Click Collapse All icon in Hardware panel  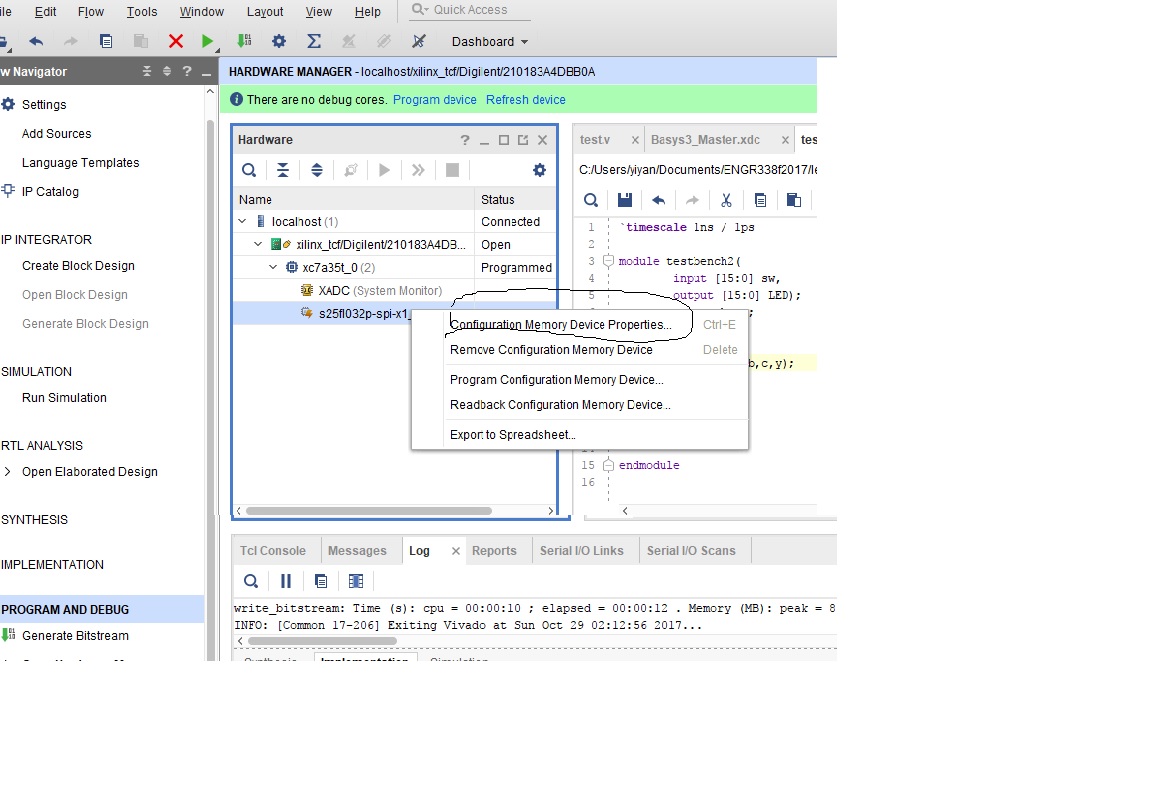click(x=283, y=170)
